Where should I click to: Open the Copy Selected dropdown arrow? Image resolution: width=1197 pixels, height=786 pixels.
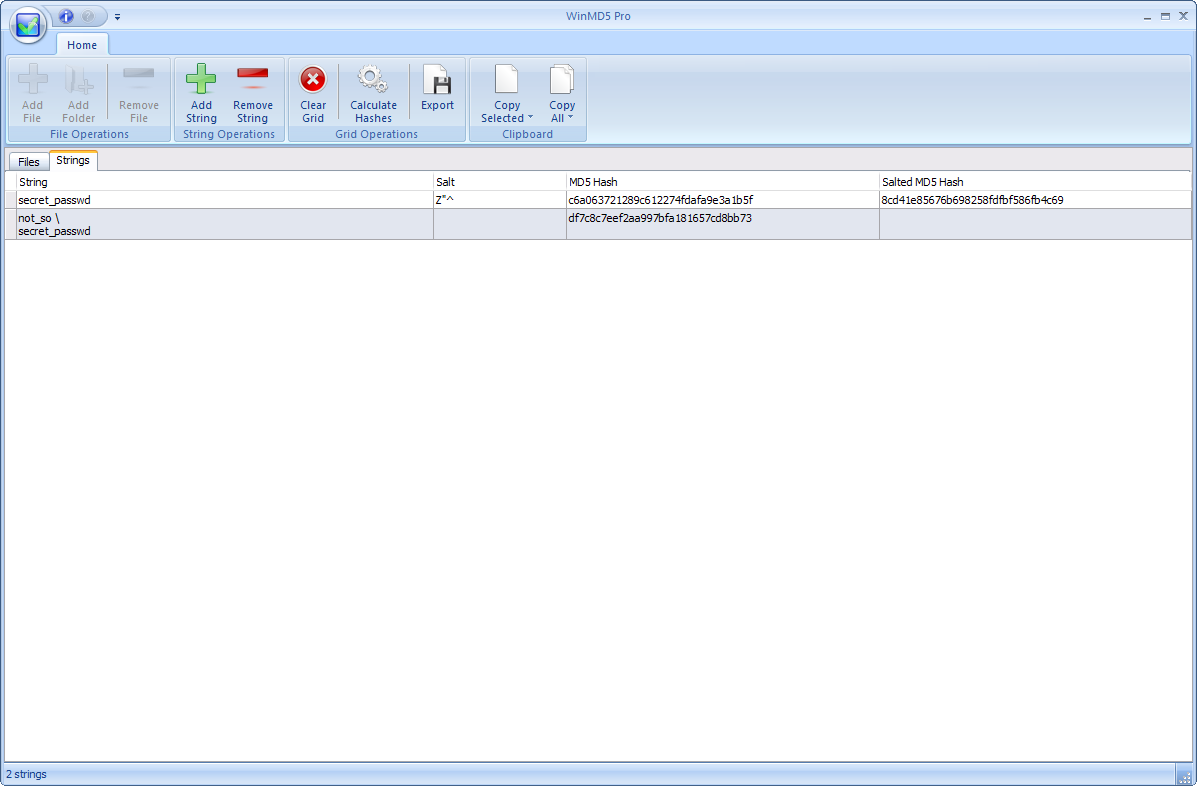[531, 118]
